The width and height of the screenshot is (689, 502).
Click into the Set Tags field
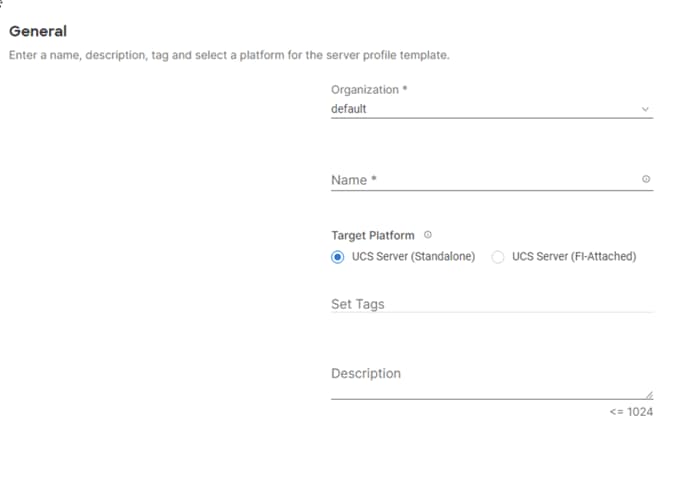pos(480,303)
